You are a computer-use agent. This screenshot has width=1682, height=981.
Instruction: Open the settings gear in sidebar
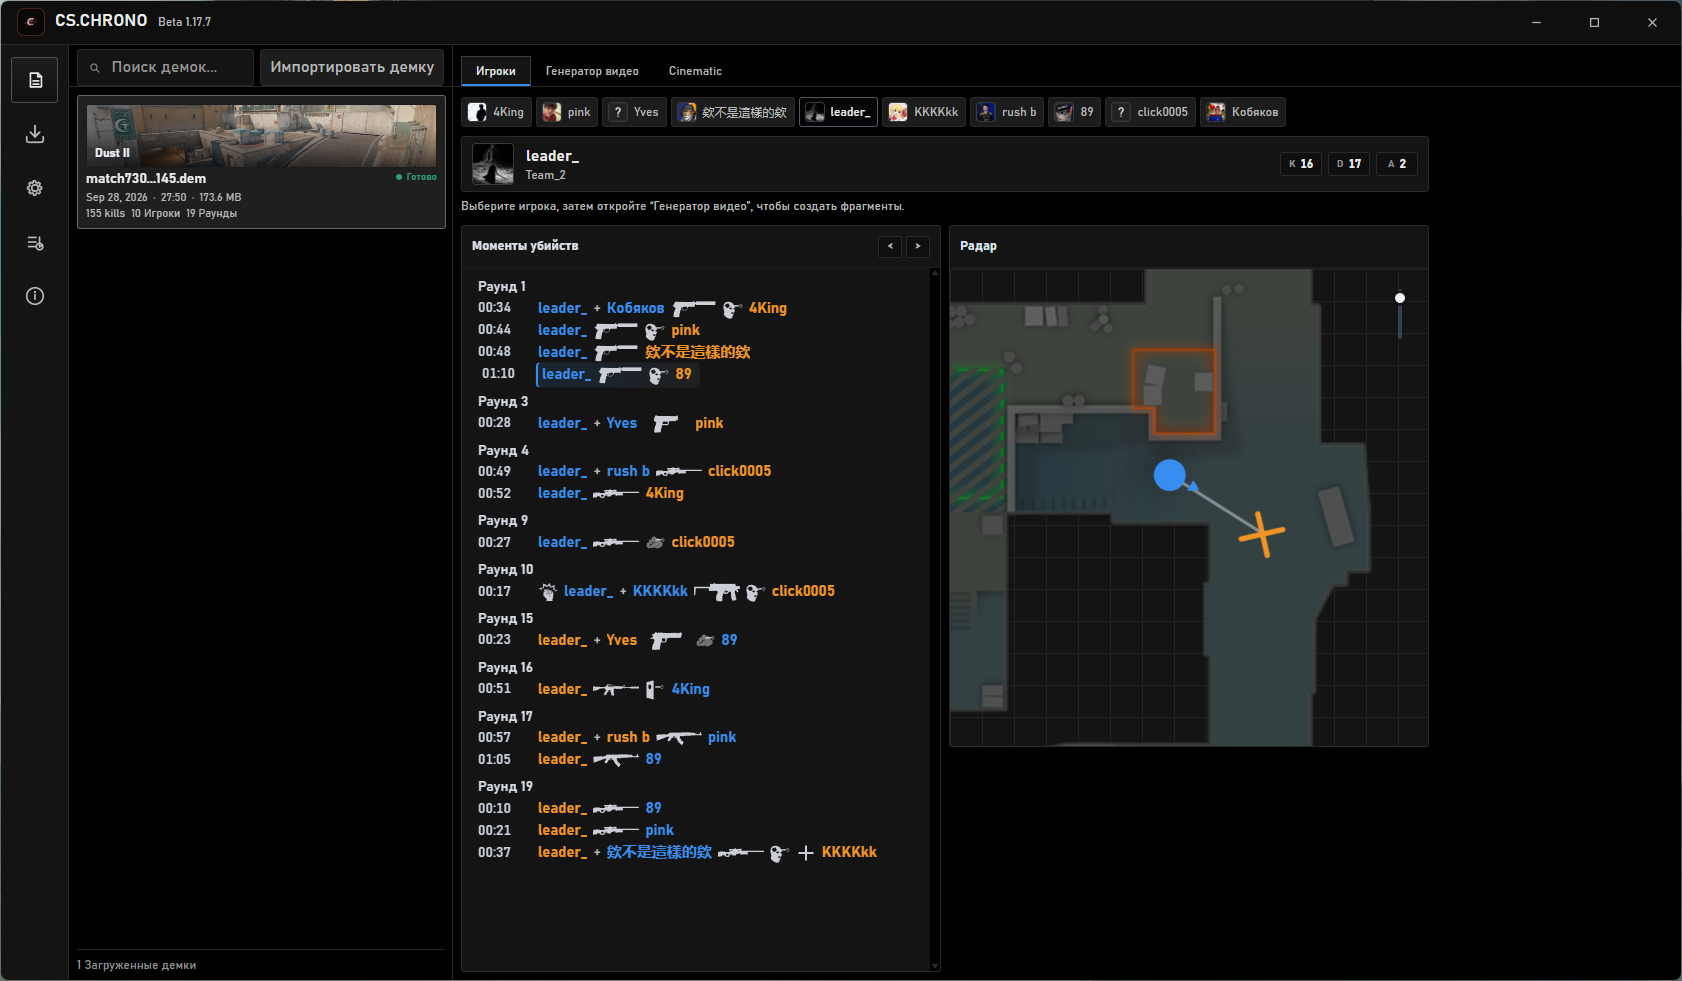click(35, 188)
